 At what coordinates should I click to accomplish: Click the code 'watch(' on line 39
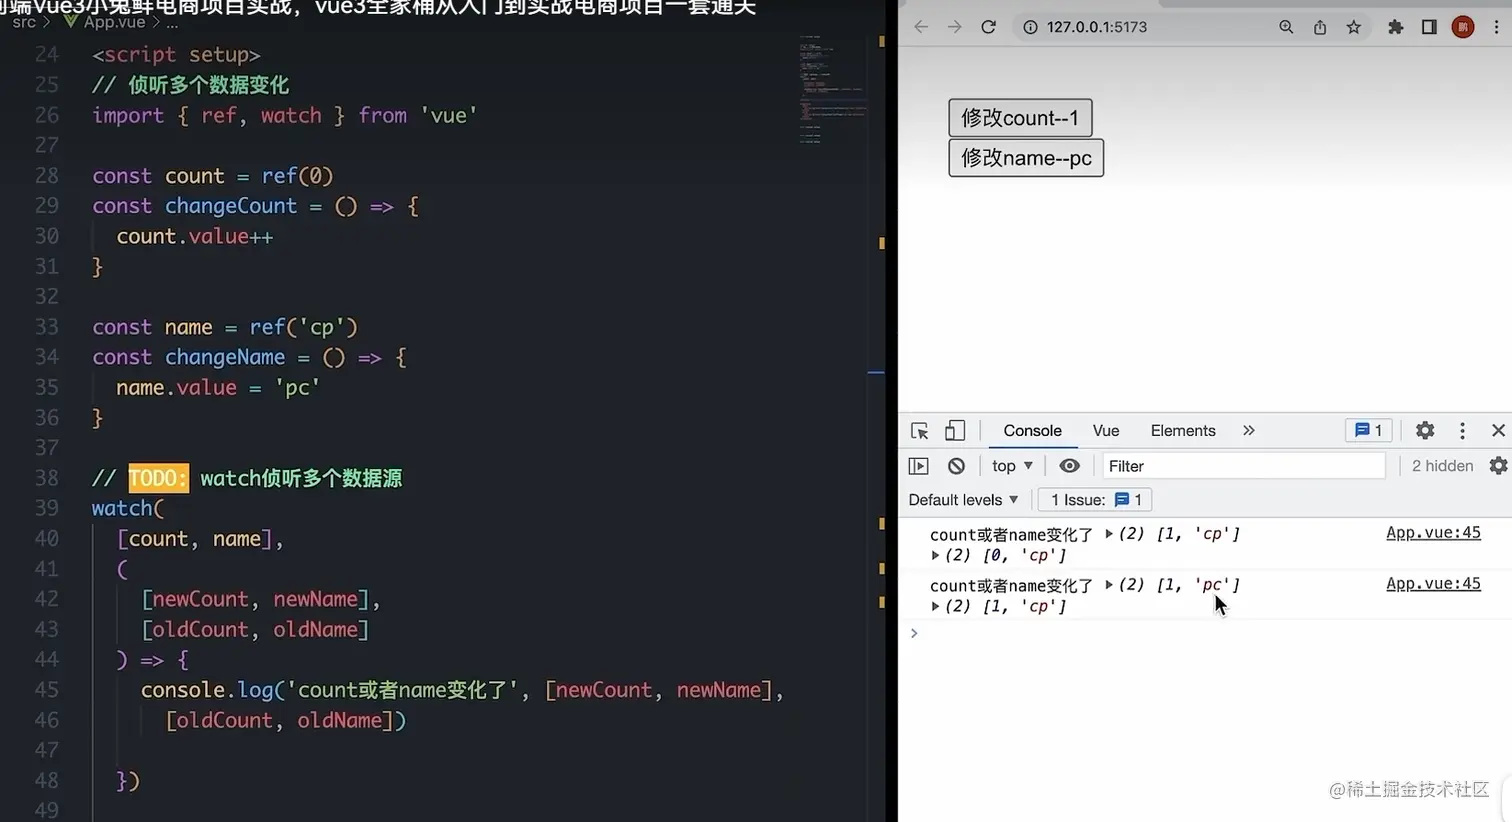coord(128,509)
